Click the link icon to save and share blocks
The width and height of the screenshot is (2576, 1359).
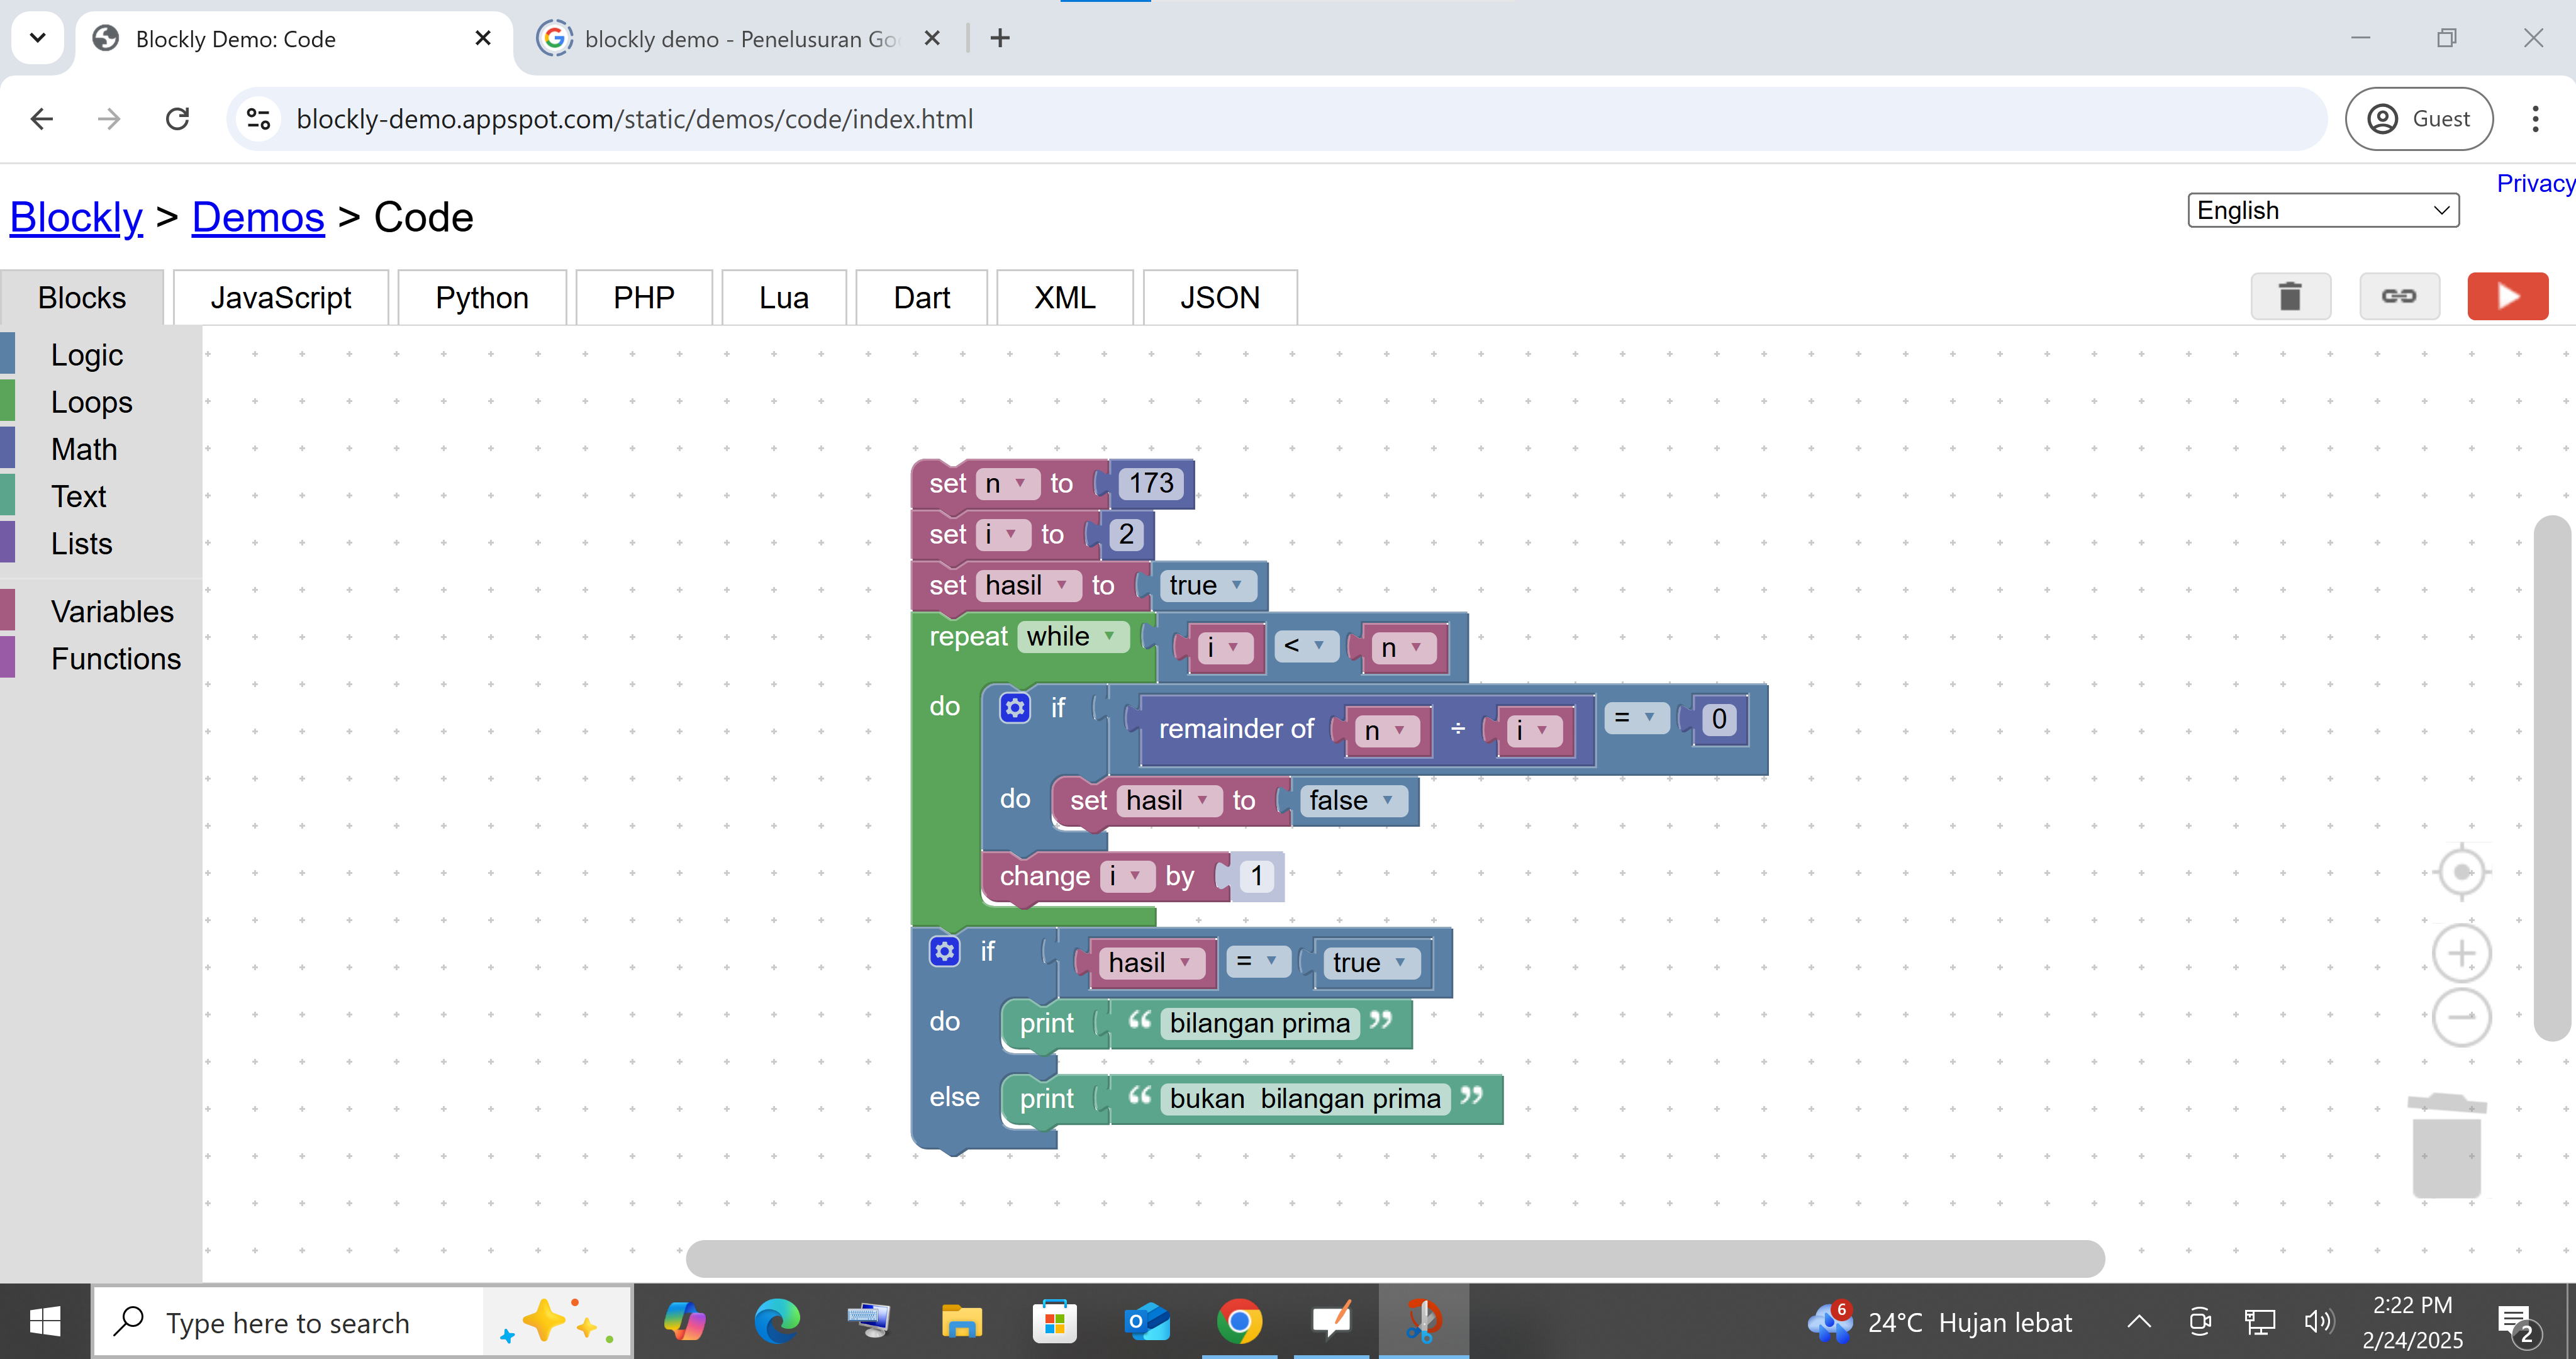(x=2398, y=296)
